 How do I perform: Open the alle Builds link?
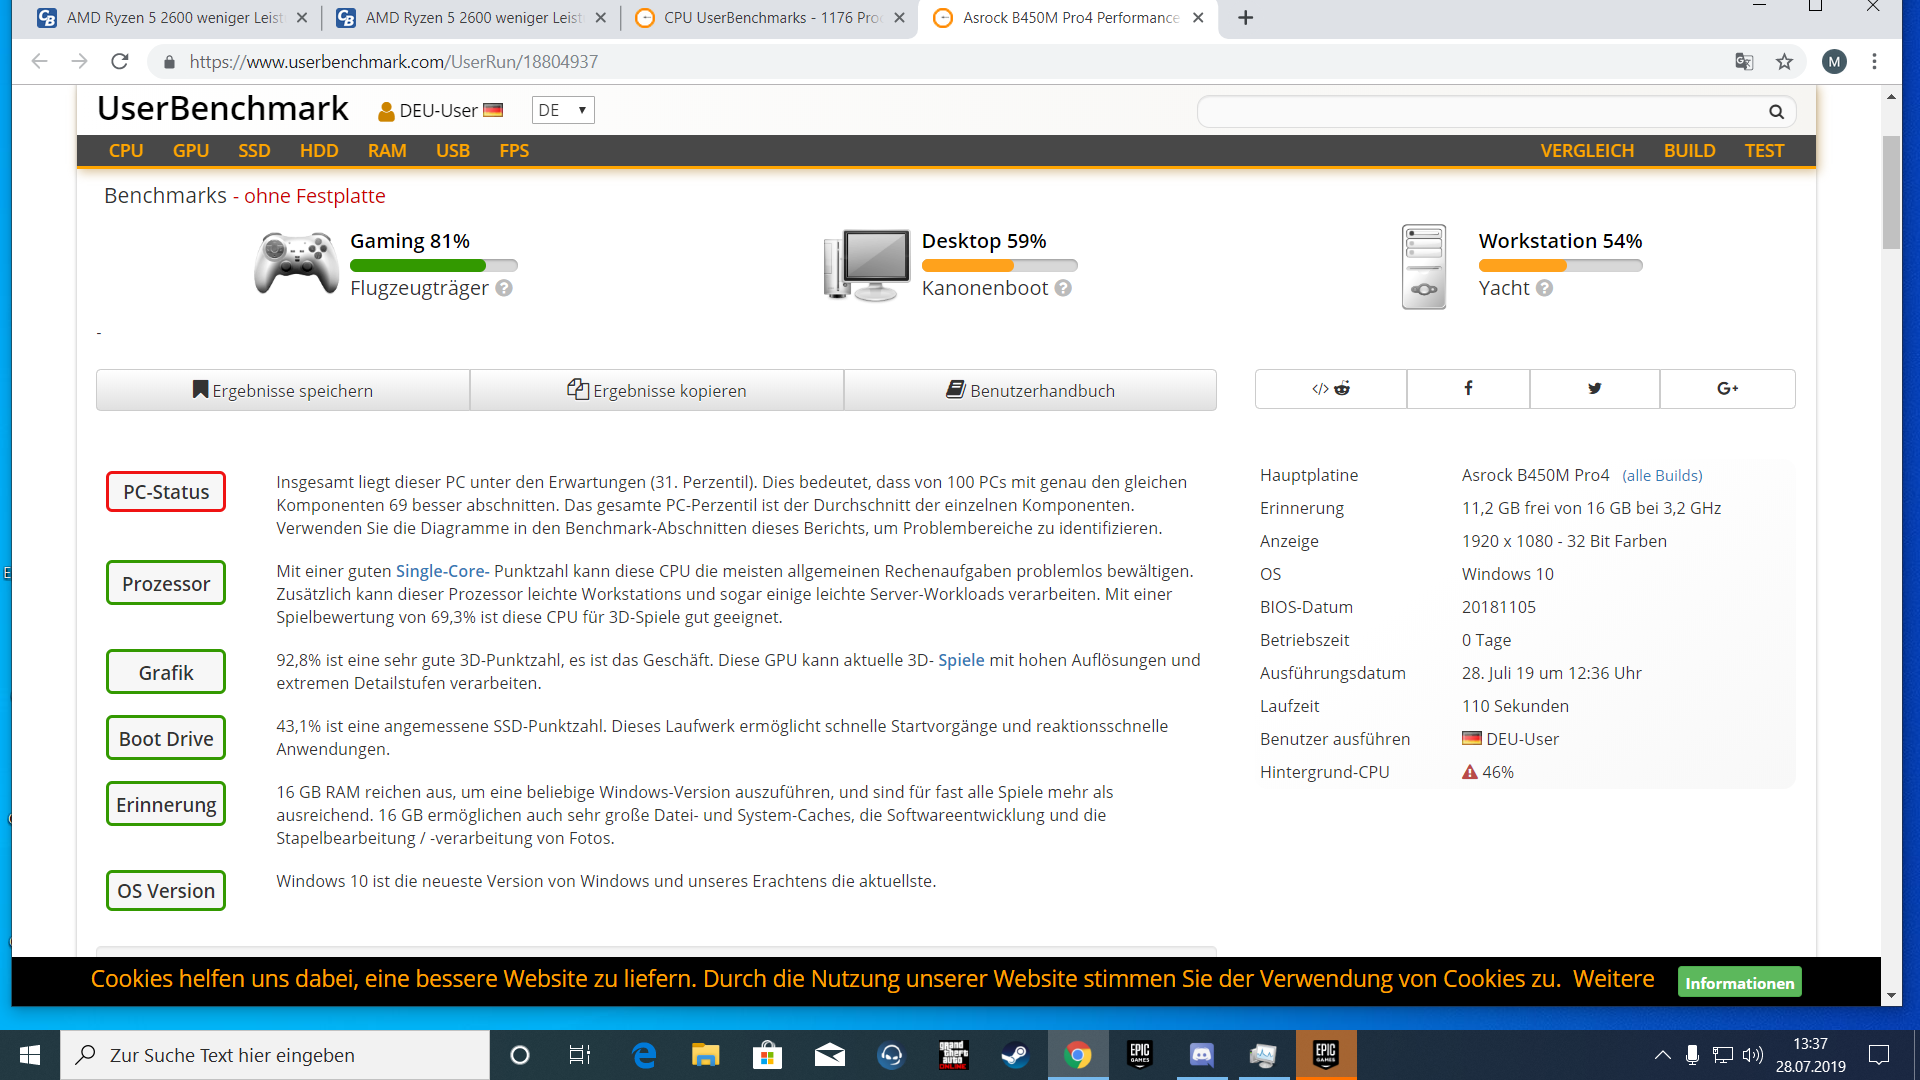(1662, 476)
